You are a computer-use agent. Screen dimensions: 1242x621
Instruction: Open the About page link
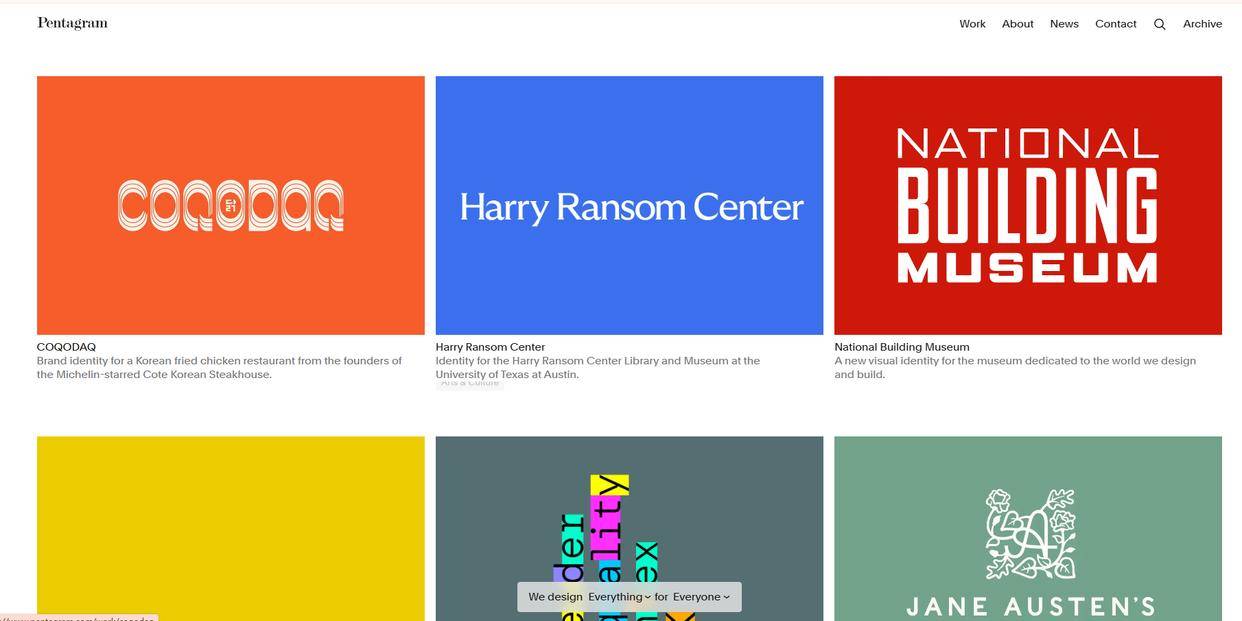(x=1017, y=24)
